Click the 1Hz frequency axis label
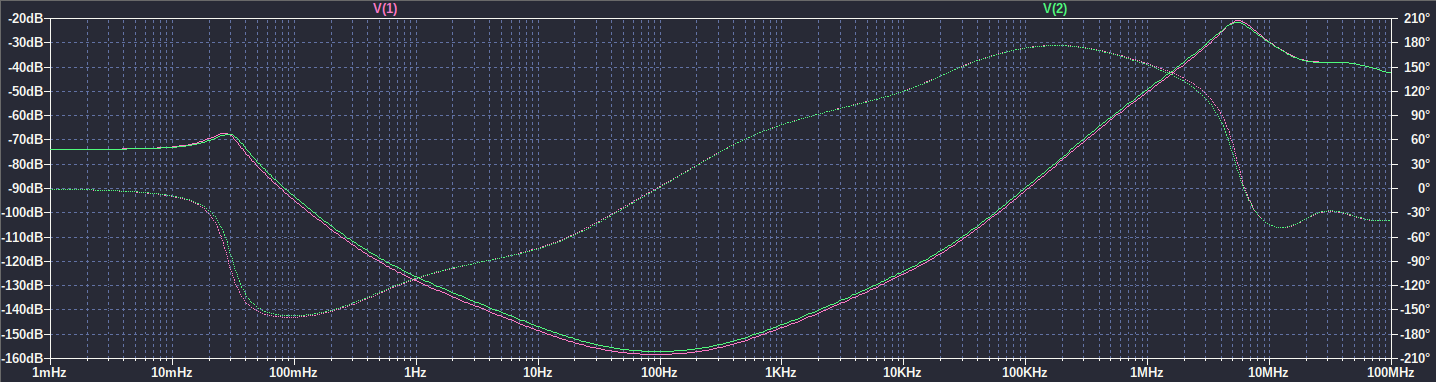Screen dimensions: 1436x382 [x=415, y=373]
